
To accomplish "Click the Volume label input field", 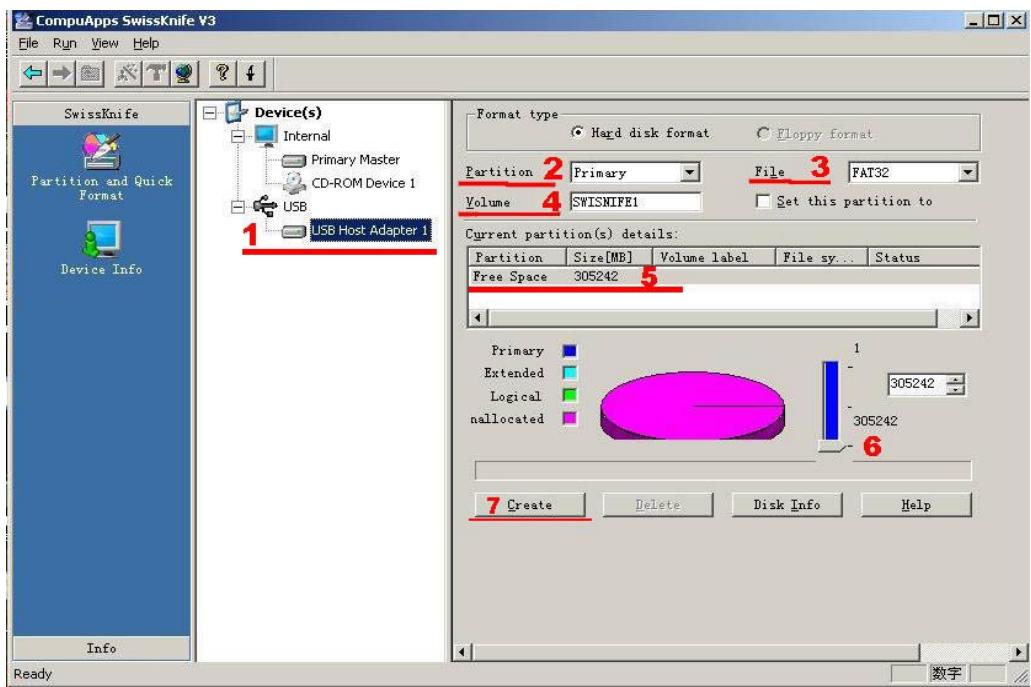I will point(635,202).
